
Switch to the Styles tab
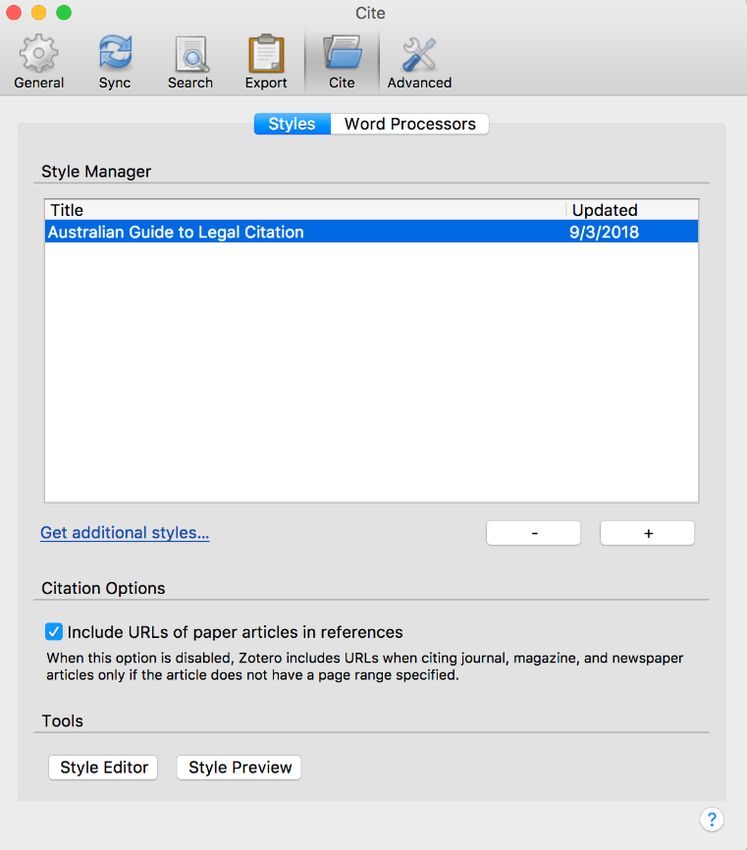pos(292,124)
